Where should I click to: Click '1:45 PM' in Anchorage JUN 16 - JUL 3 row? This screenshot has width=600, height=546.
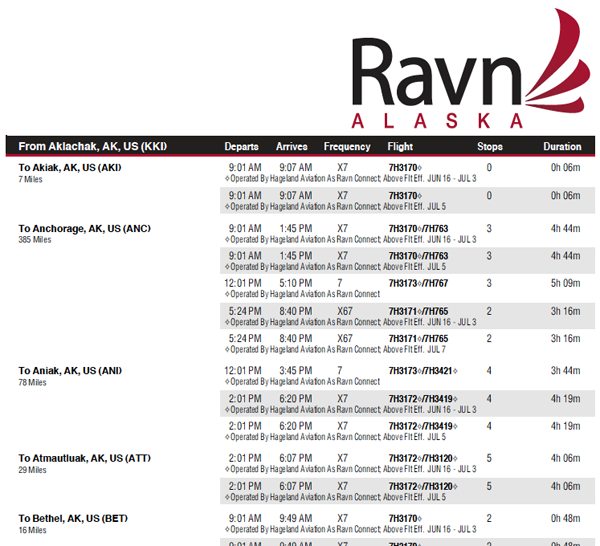295,228
